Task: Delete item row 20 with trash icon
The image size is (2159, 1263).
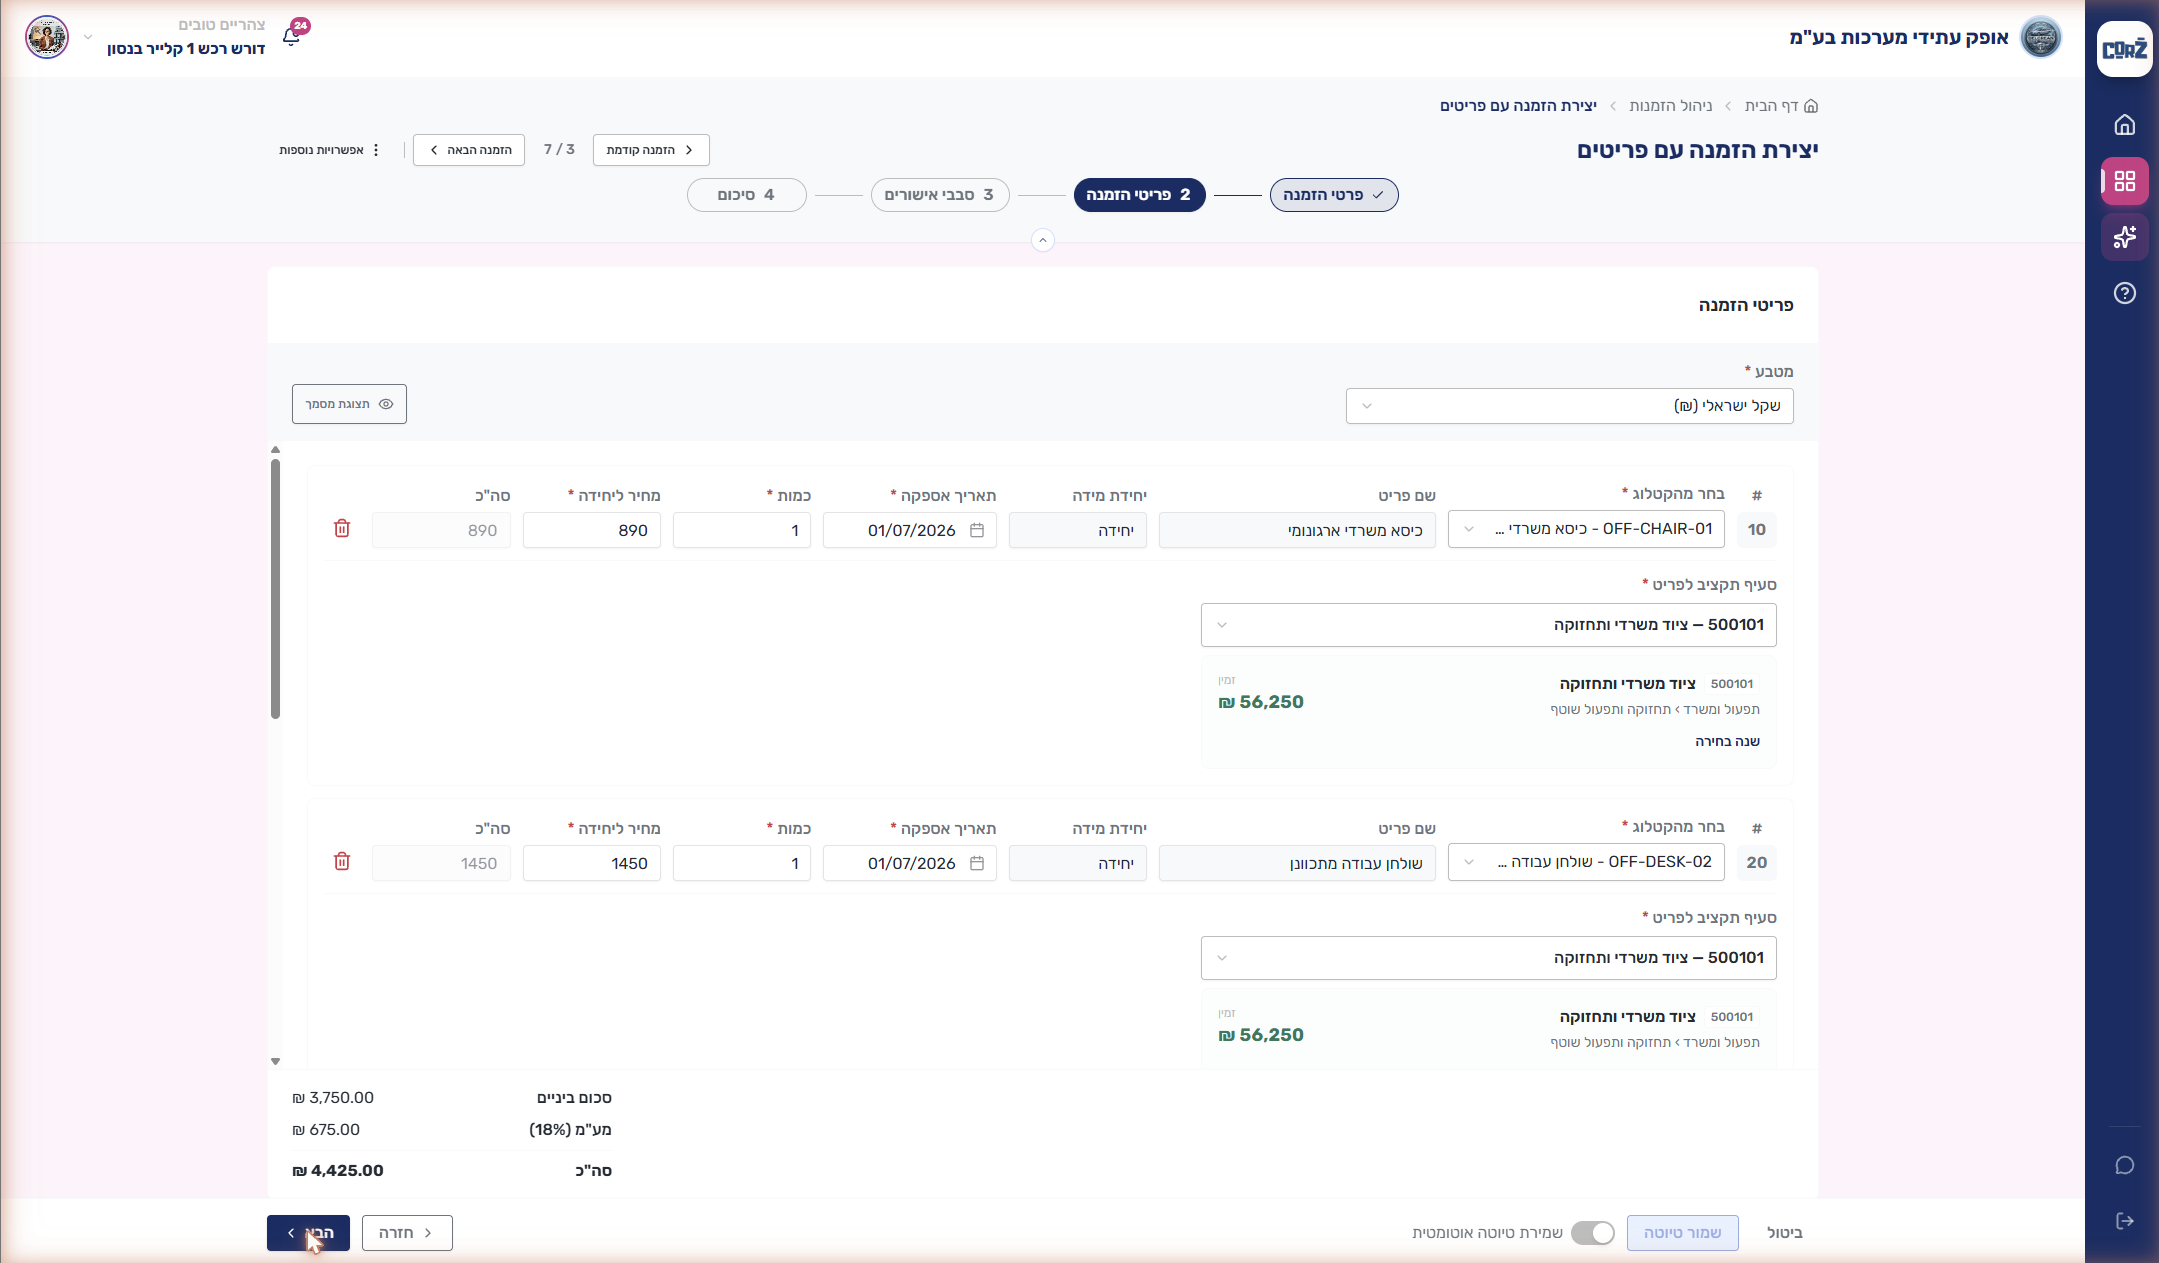Action: coord(342,862)
